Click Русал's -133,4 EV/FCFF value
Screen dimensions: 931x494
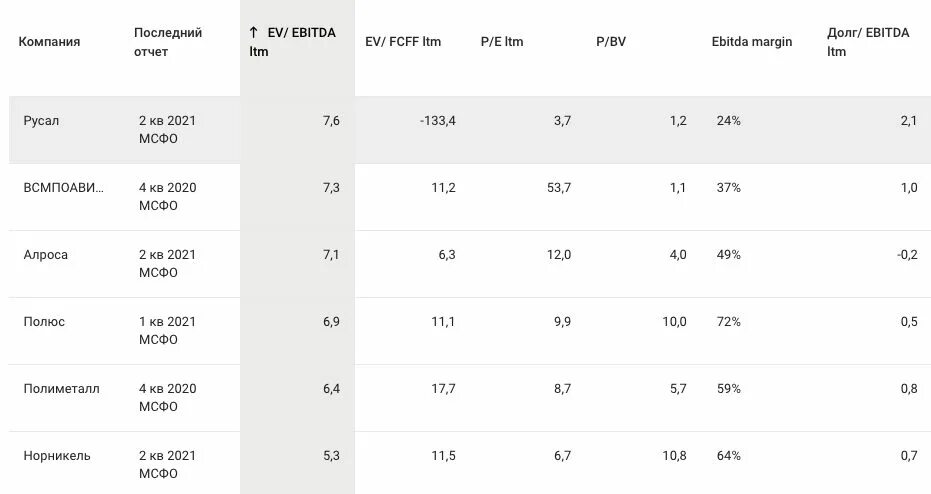click(438, 121)
